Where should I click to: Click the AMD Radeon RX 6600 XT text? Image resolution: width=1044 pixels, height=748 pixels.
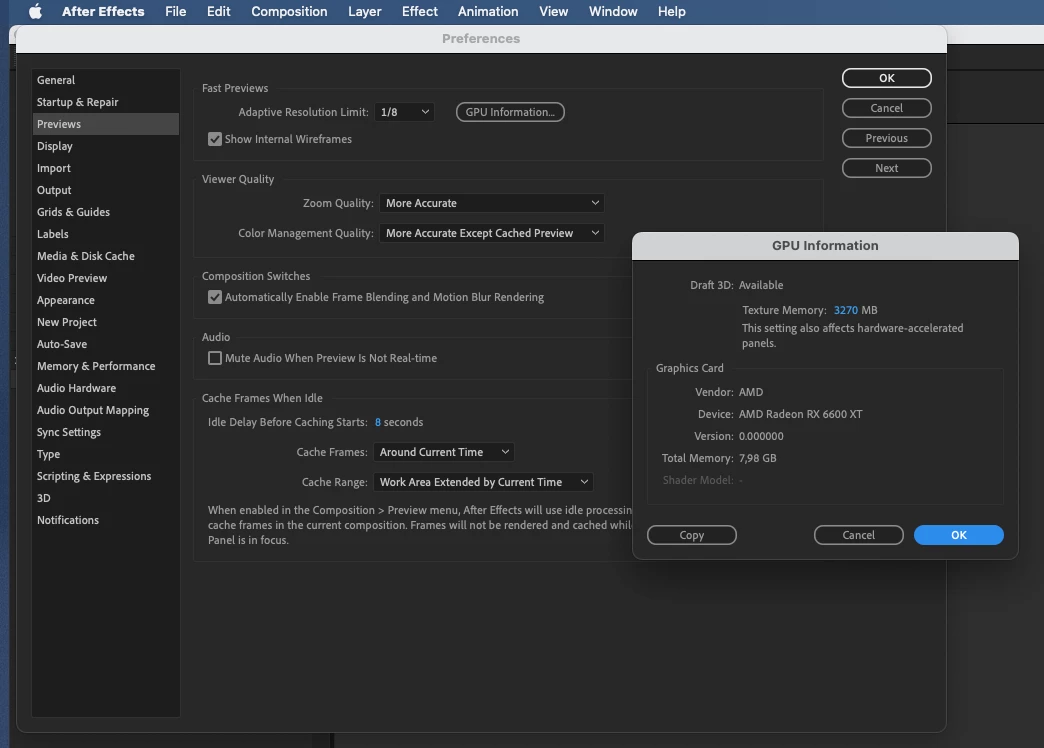[x=800, y=414]
